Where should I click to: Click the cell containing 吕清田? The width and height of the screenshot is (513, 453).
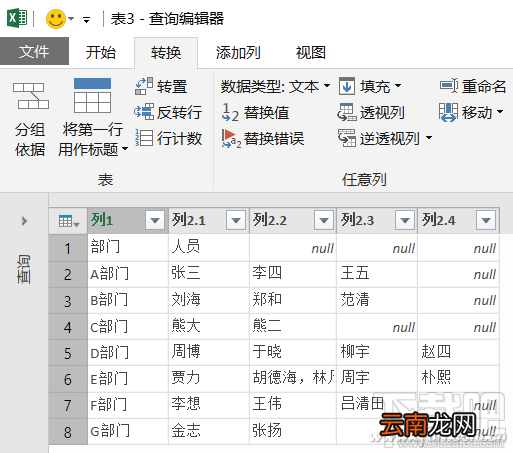pyautogui.click(x=377, y=405)
